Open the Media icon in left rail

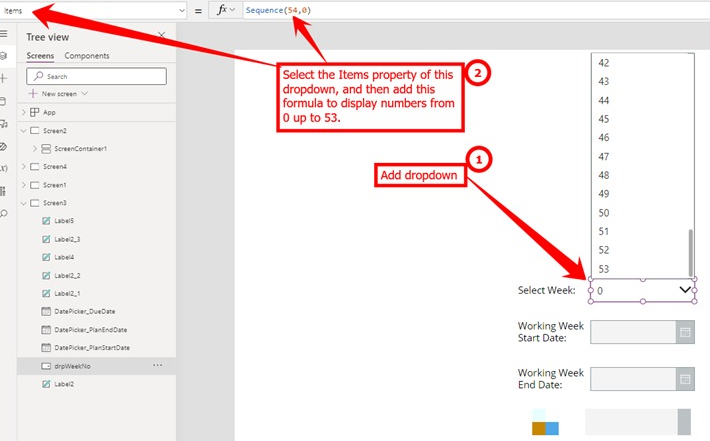(4, 124)
